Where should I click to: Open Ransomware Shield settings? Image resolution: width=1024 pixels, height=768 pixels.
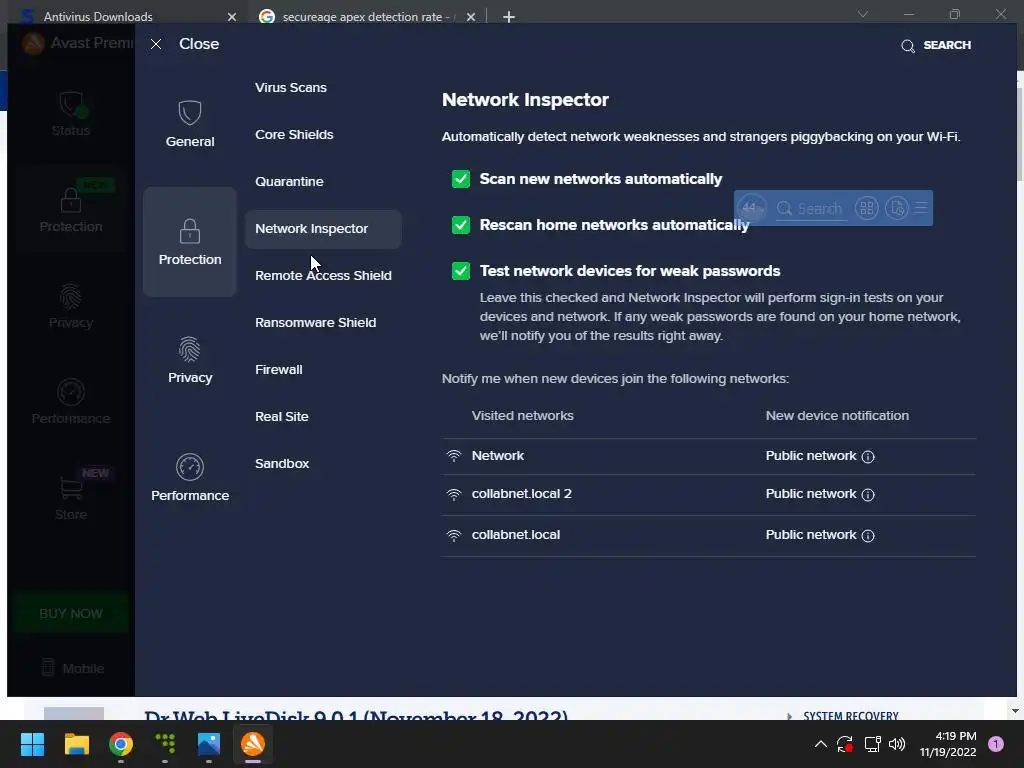(315, 323)
